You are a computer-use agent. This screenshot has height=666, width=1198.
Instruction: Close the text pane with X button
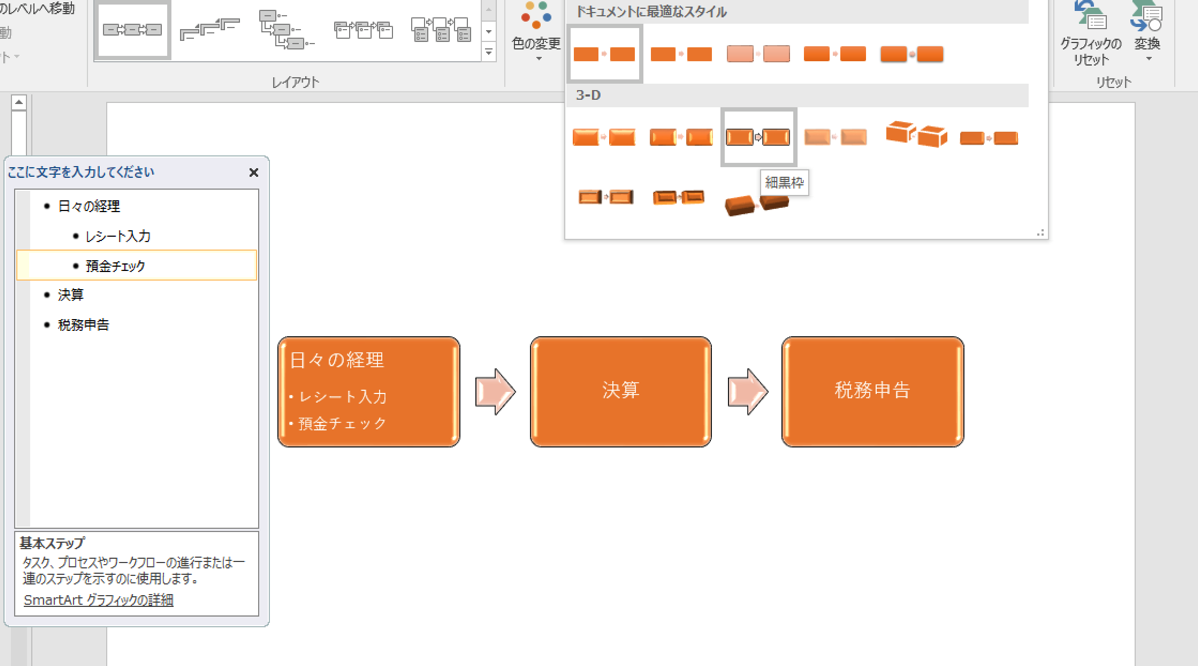tap(254, 173)
